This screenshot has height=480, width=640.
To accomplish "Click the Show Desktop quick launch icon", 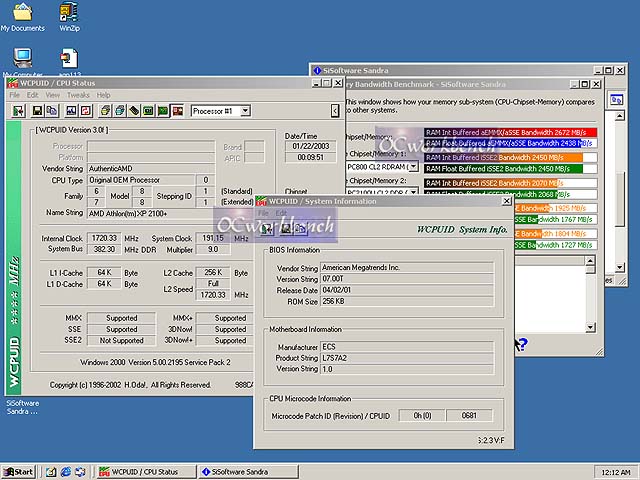I will pos(51,472).
